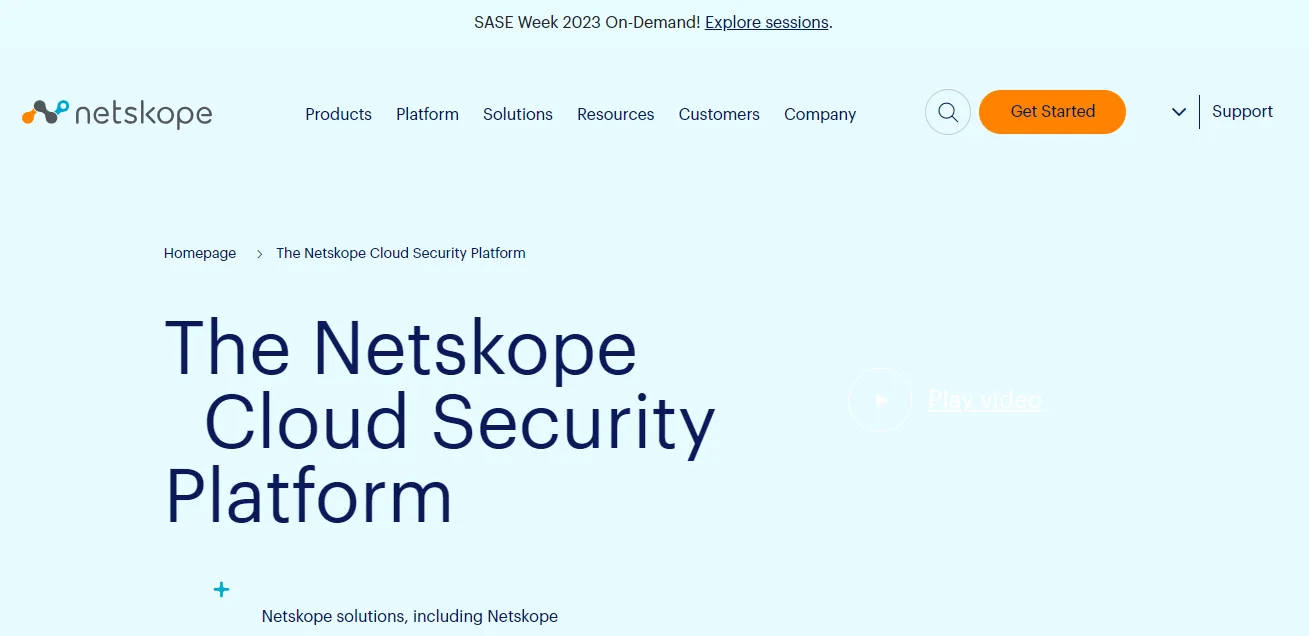
Task: Click the circular play video icon
Action: click(880, 400)
